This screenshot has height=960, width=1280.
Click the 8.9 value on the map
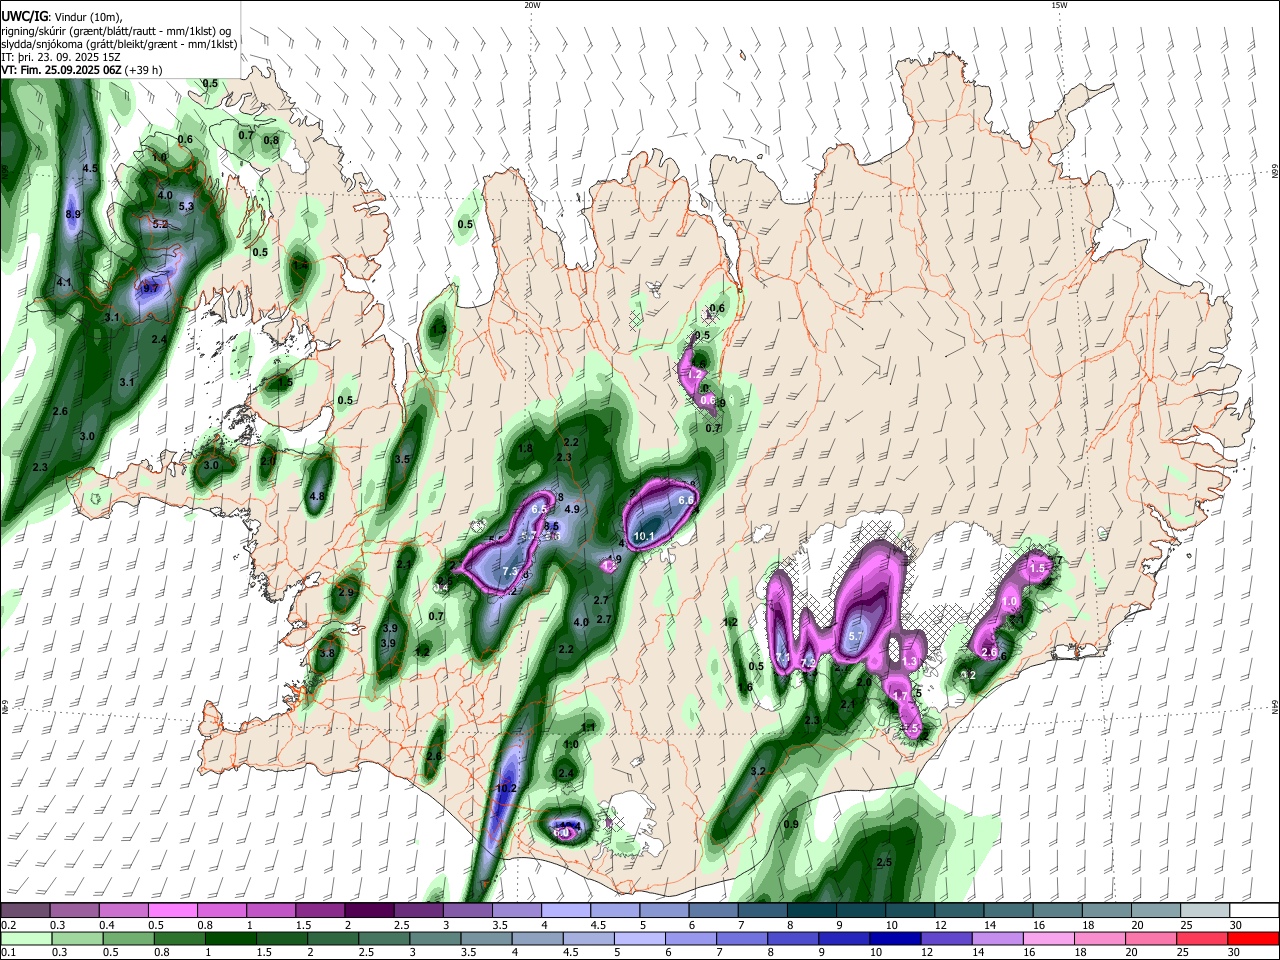coord(73,215)
